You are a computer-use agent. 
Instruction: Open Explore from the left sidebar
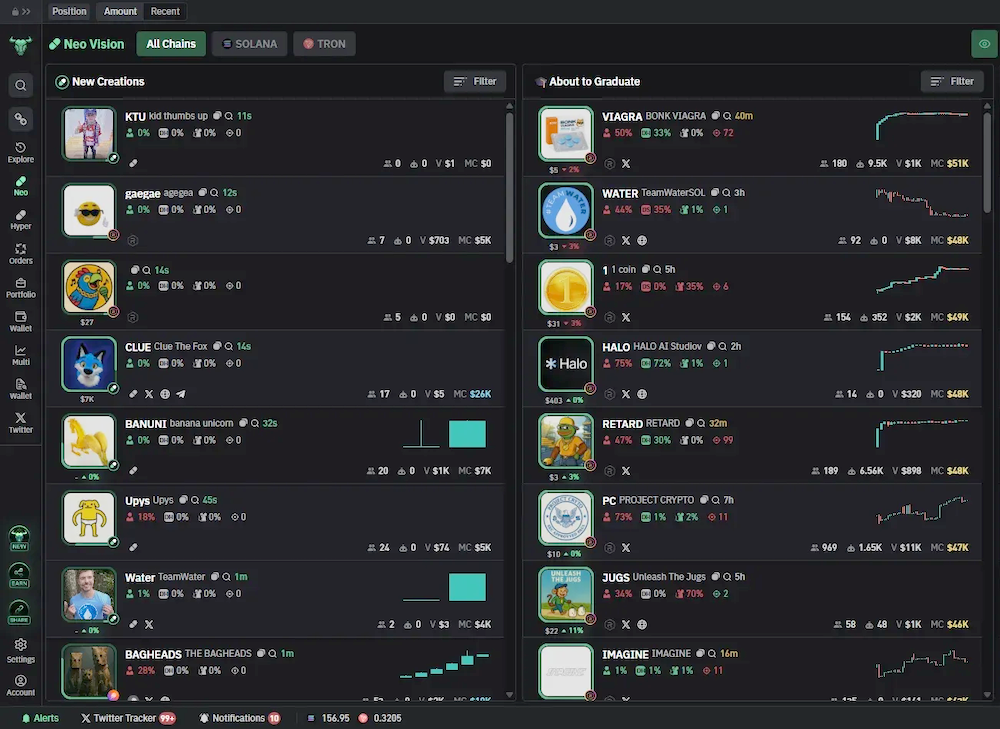20,152
